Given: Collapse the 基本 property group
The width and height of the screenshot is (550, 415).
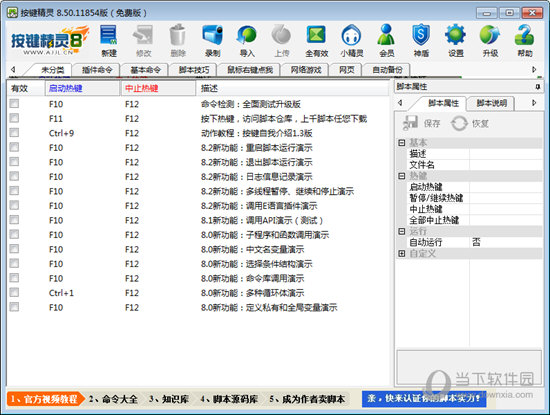Looking at the screenshot, I should coord(402,143).
